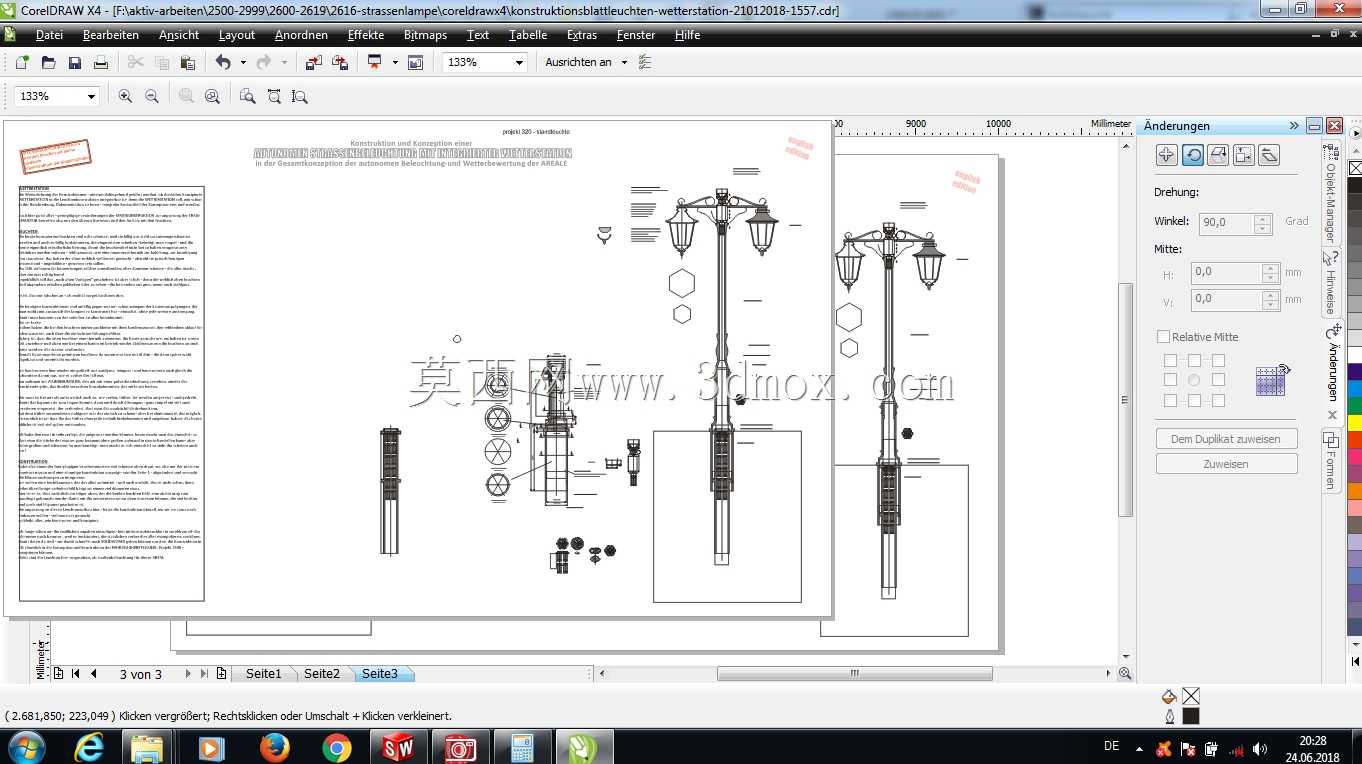Switch to Size mode in Änderungen docker
Viewport: 1362px width, 764px height.
click(x=1244, y=155)
